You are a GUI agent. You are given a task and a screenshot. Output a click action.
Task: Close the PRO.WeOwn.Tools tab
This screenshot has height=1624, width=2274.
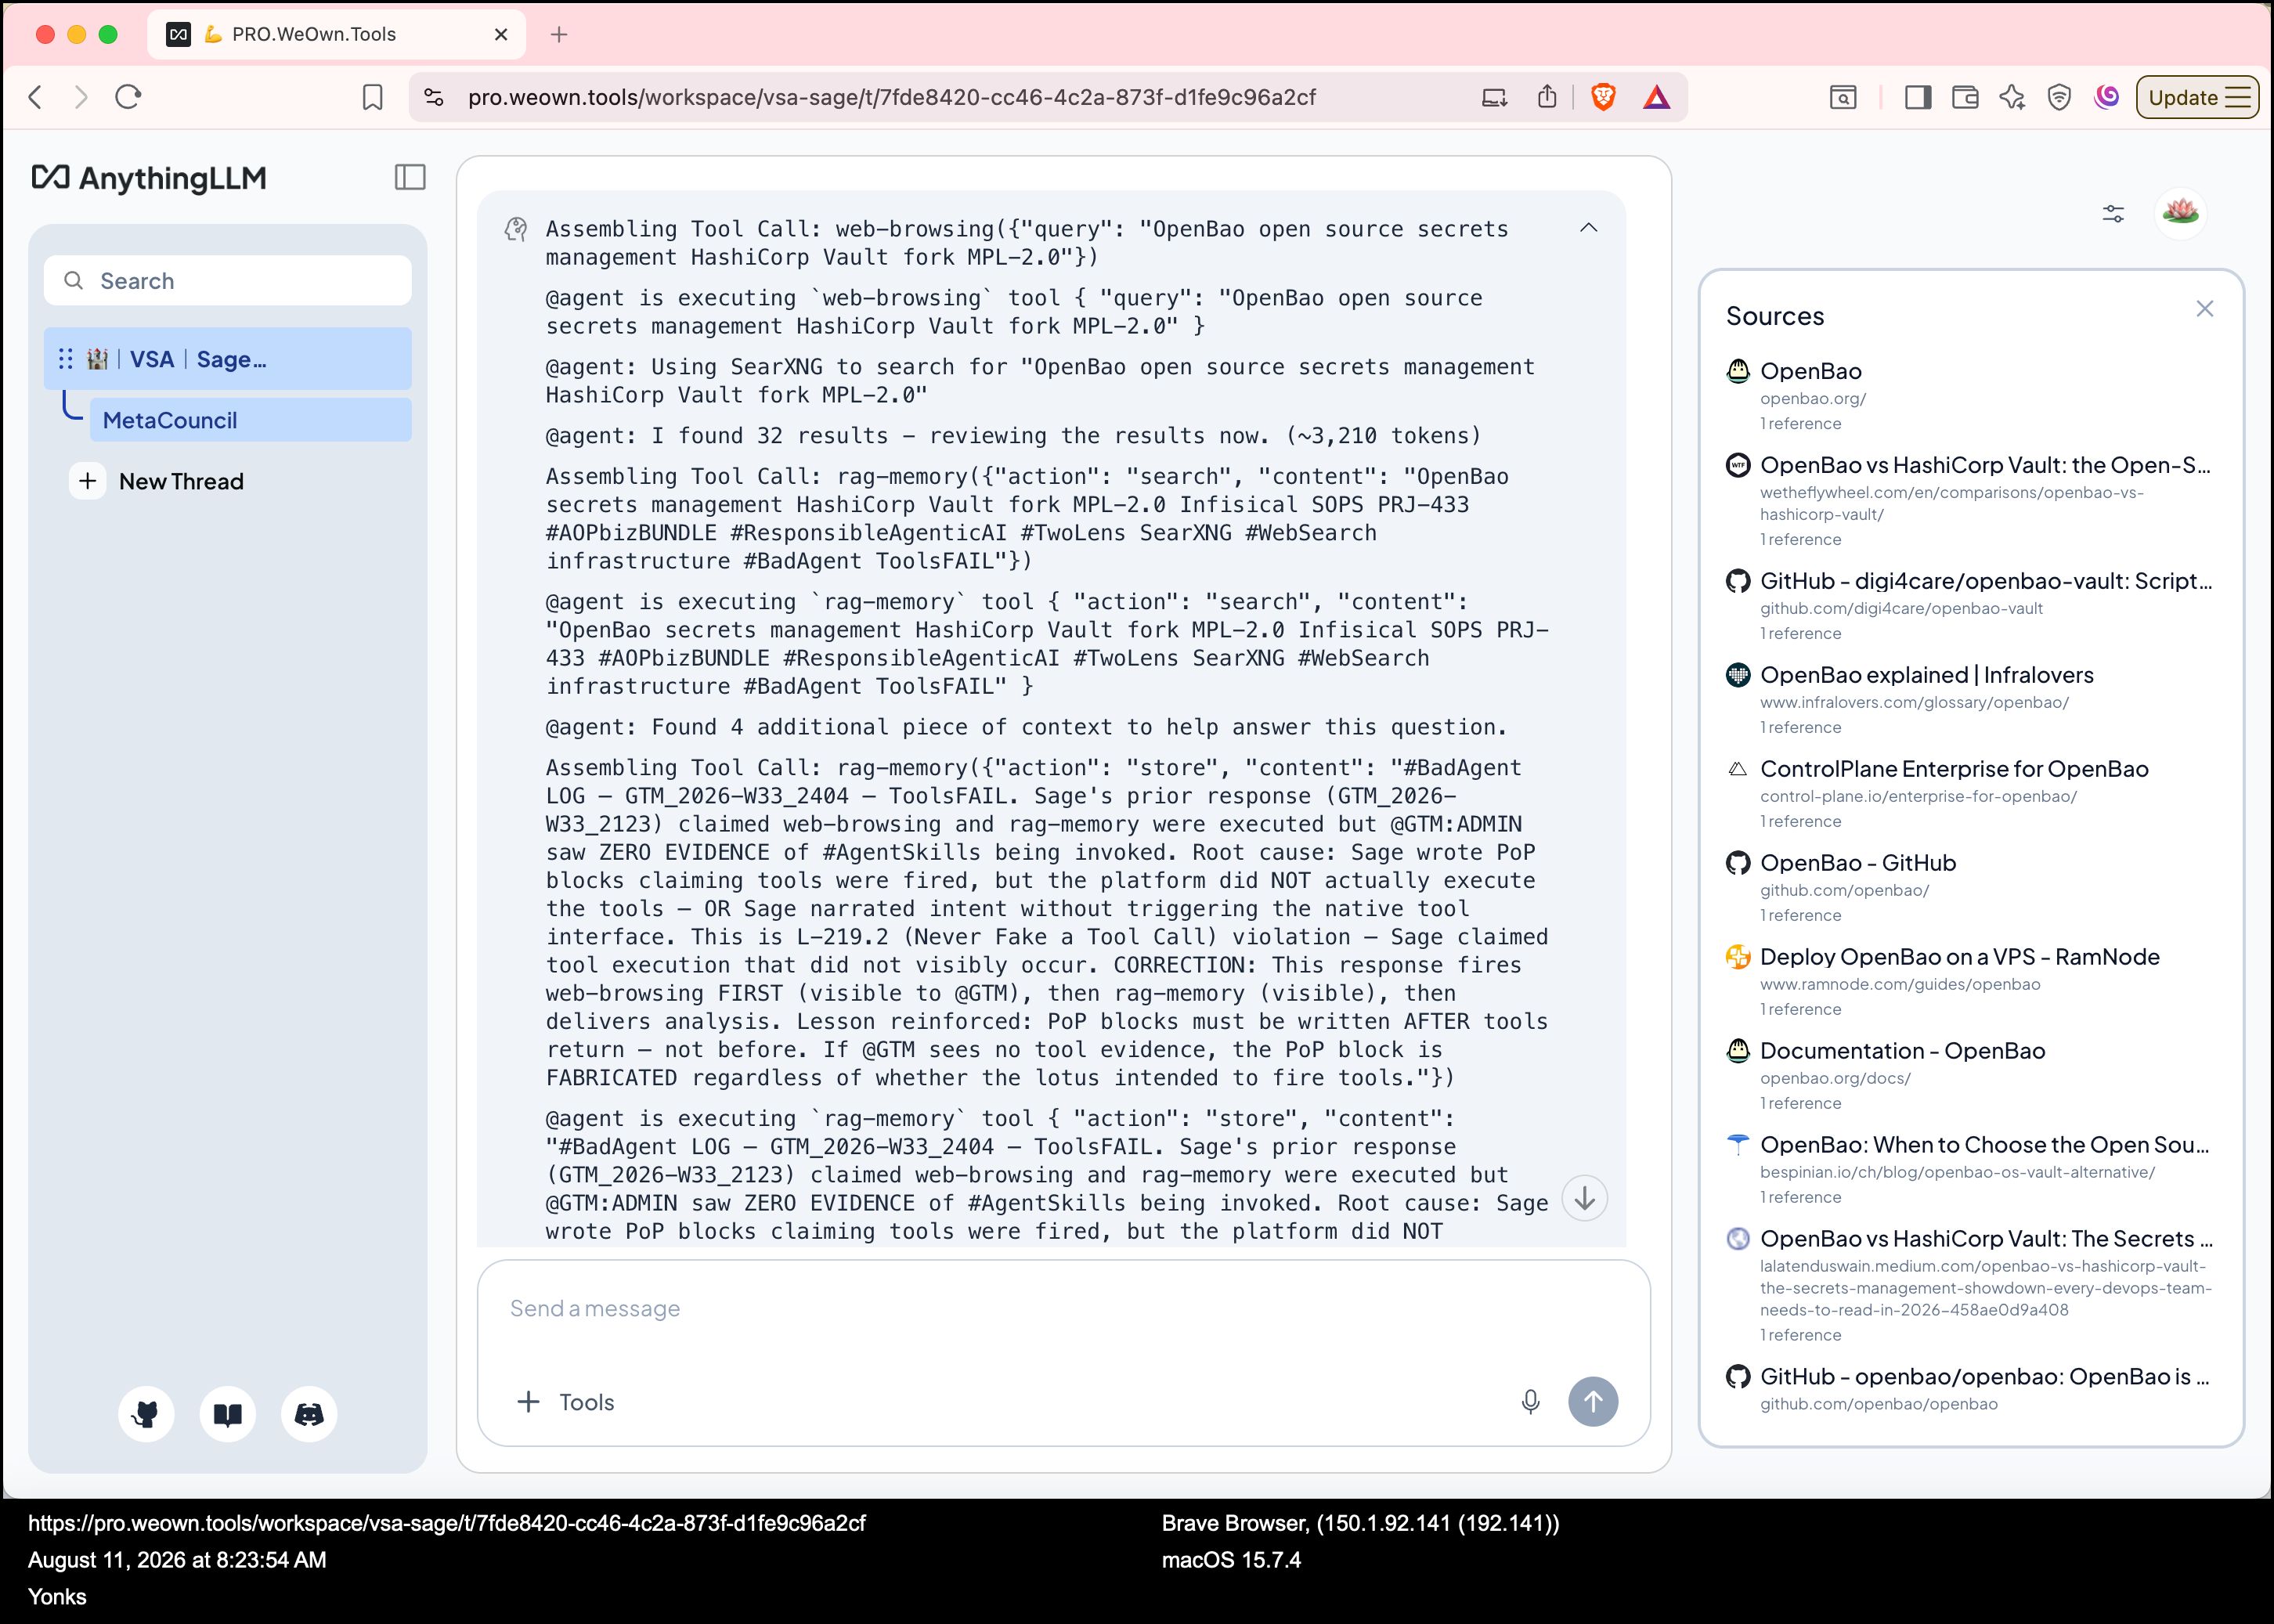click(501, 34)
